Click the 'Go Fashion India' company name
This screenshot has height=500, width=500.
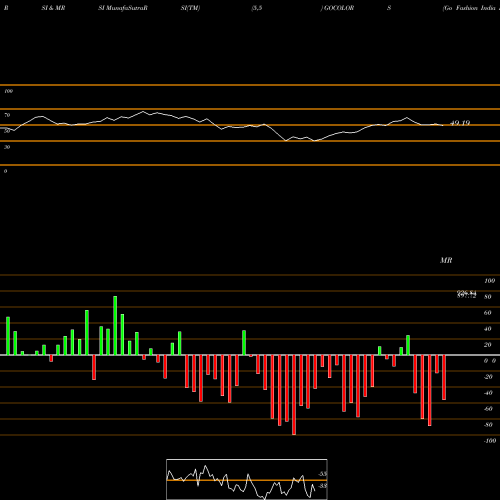[x=470, y=8]
